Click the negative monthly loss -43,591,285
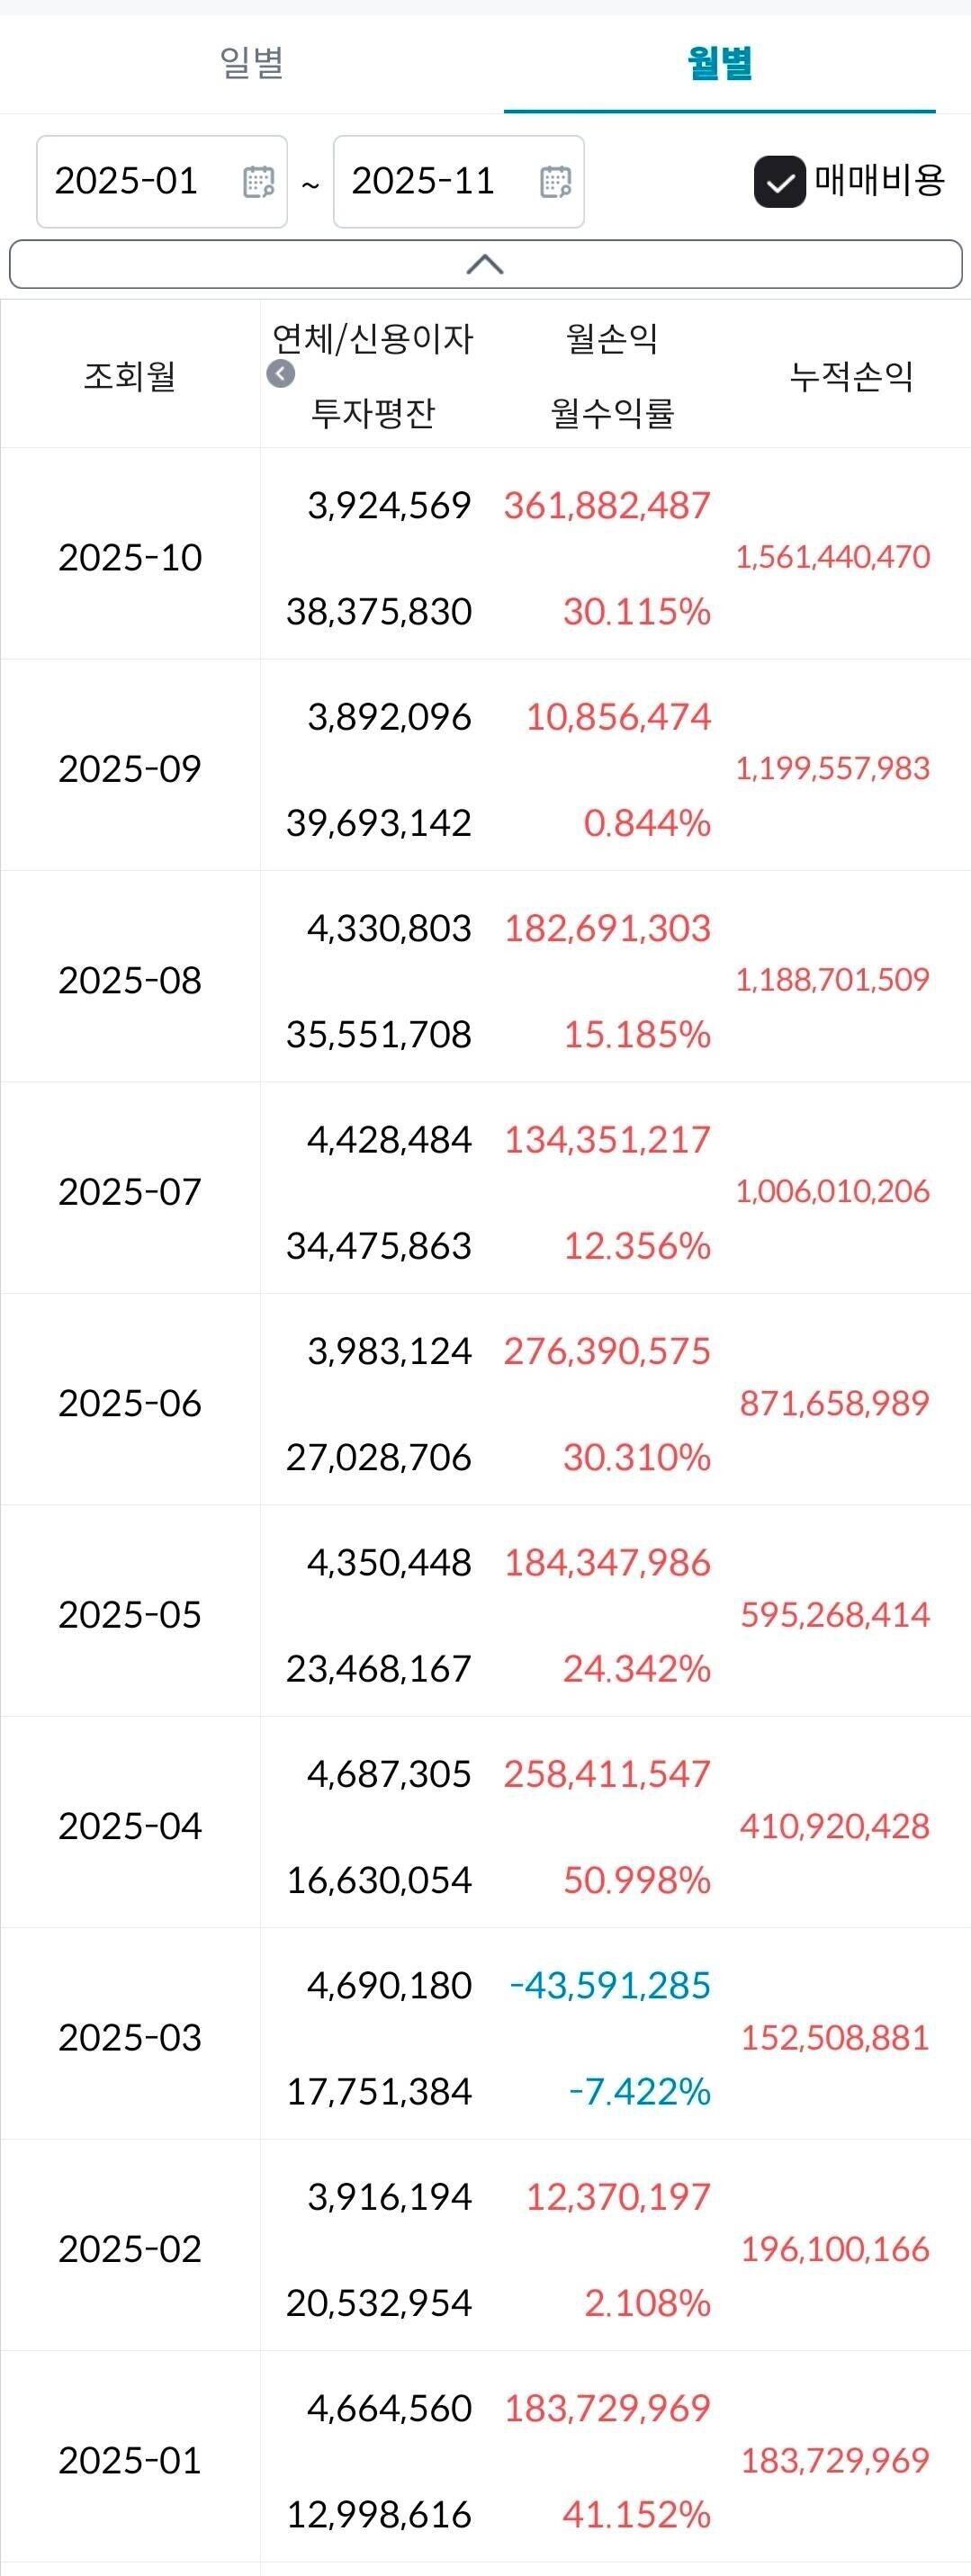This screenshot has height=2576, width=971. click(610, 1985)
